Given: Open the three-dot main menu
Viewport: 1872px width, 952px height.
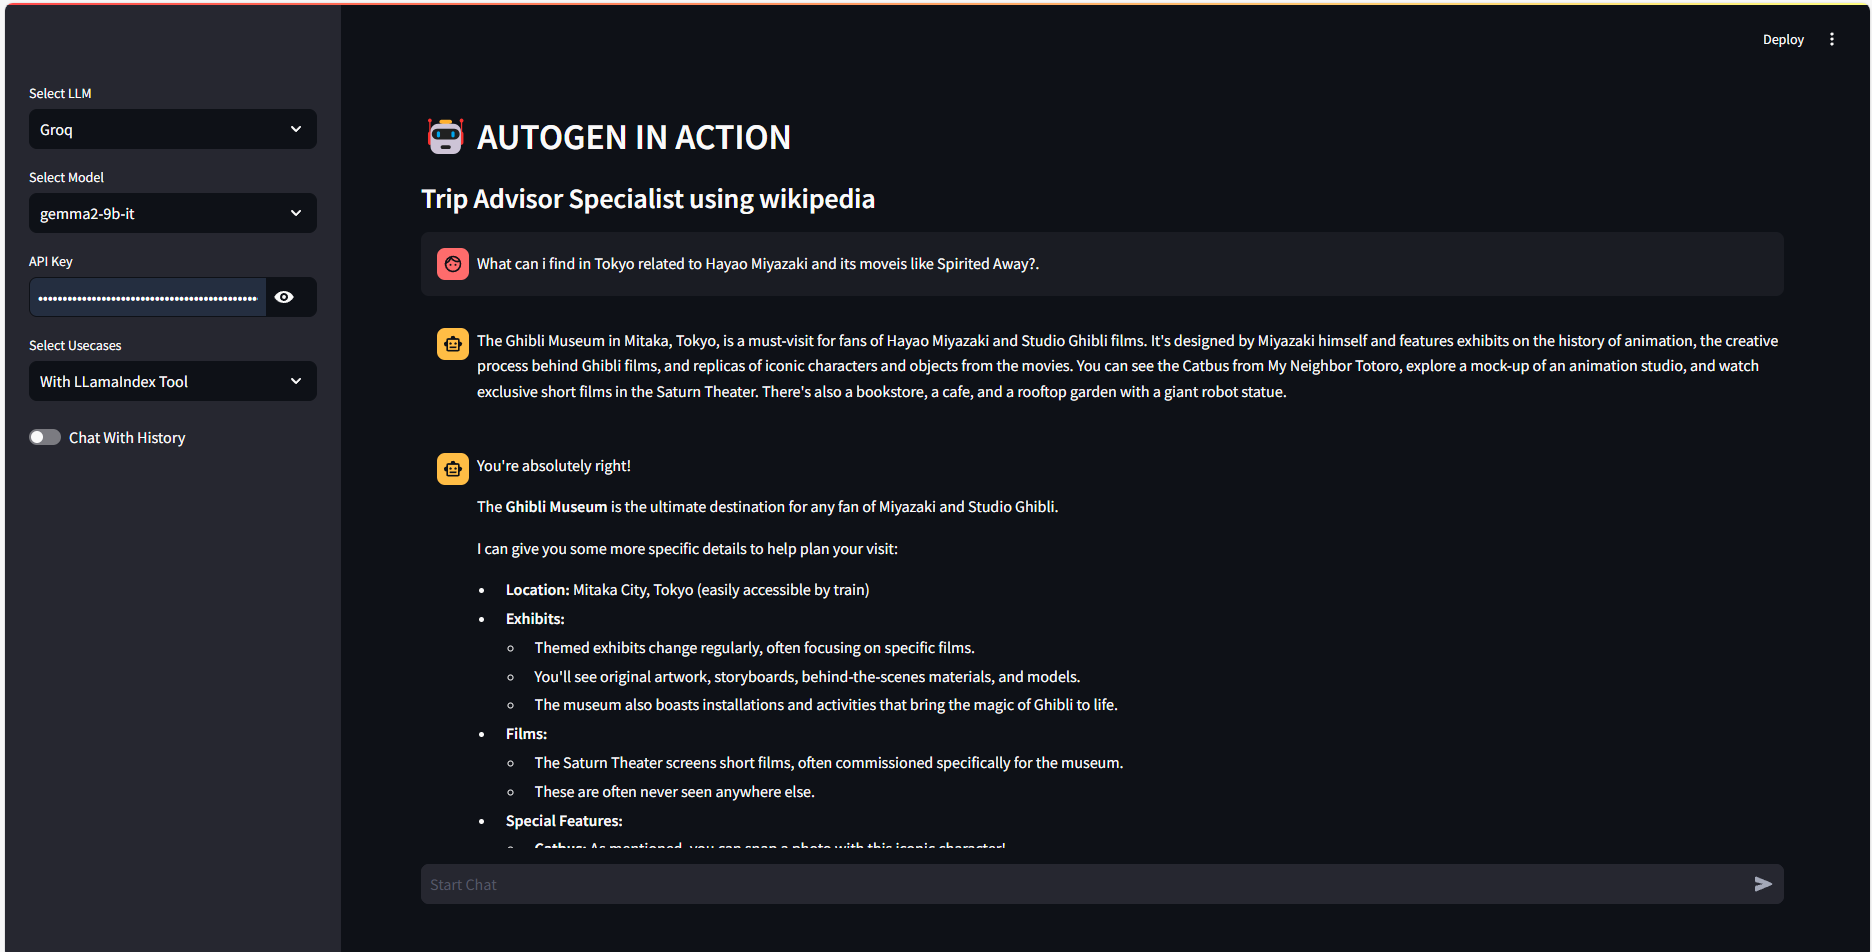Looking at the screenshot, I should click(1832, 40).
